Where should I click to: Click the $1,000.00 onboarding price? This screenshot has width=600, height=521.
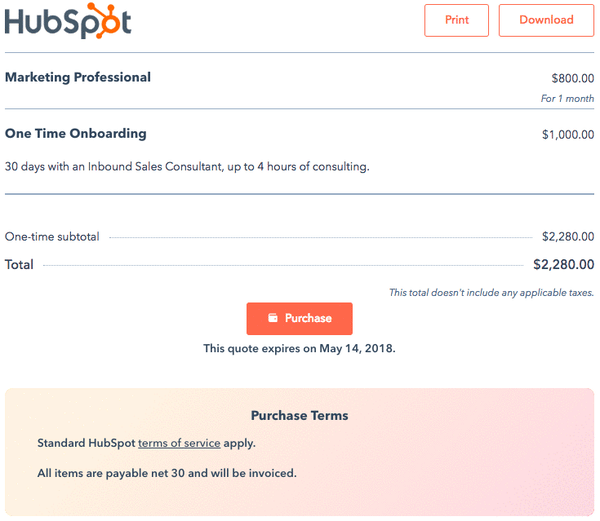click(567, 134)
